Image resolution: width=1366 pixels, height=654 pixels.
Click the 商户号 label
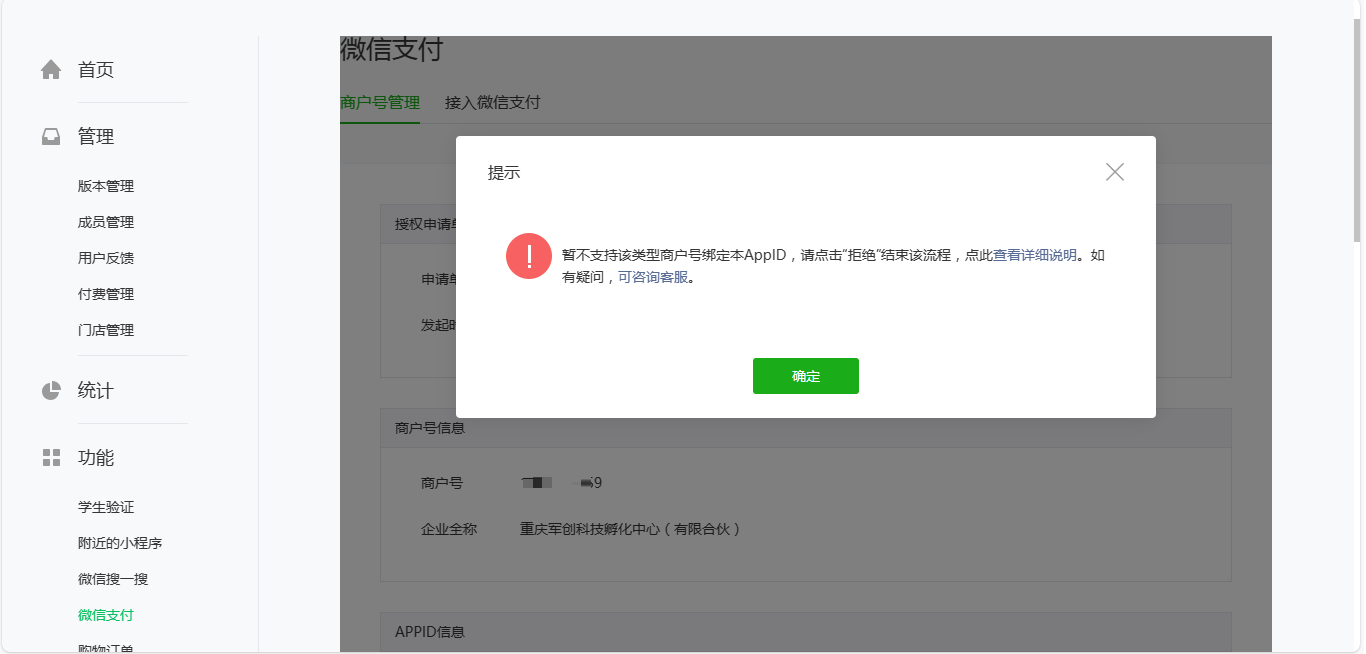442,483
